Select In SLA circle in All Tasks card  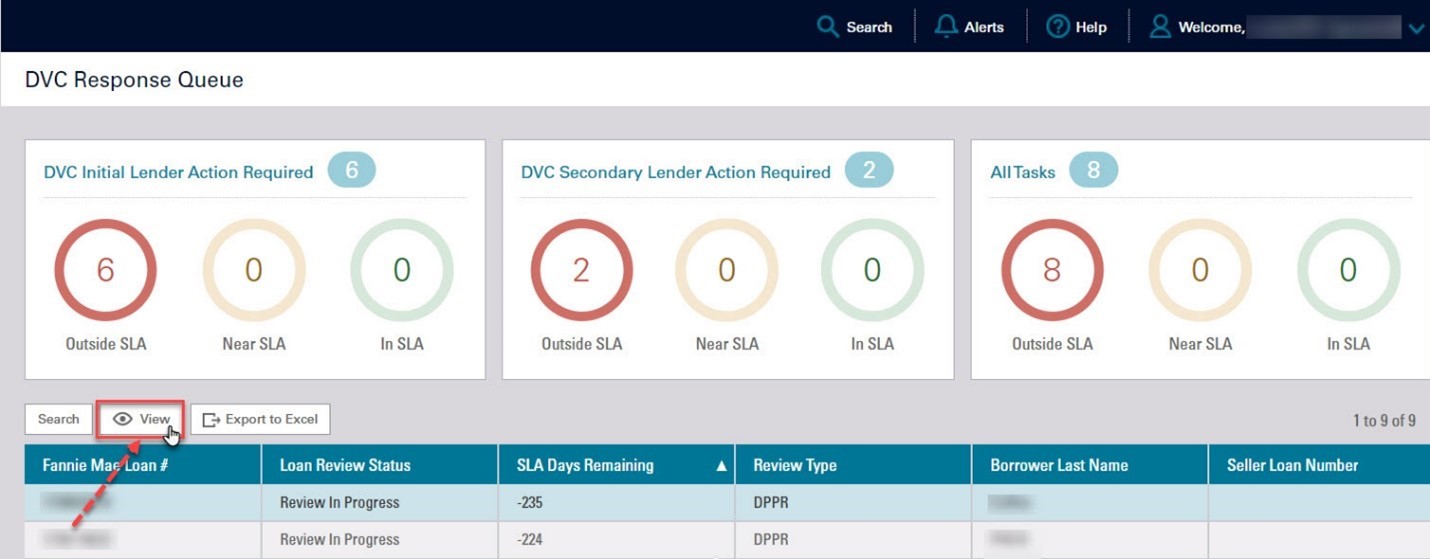pyautogui.click(x=1348, y=271)
